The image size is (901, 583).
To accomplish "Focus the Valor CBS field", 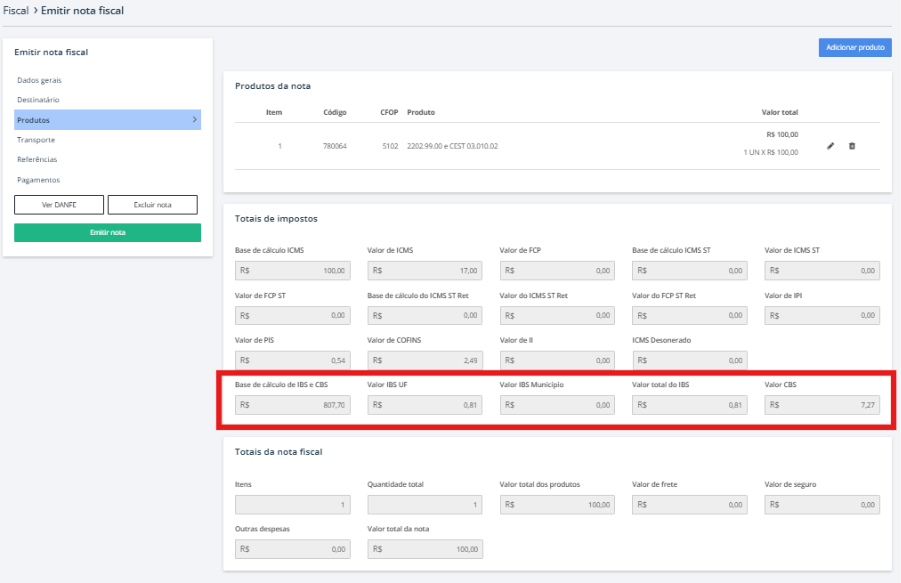I will (822, 405).
